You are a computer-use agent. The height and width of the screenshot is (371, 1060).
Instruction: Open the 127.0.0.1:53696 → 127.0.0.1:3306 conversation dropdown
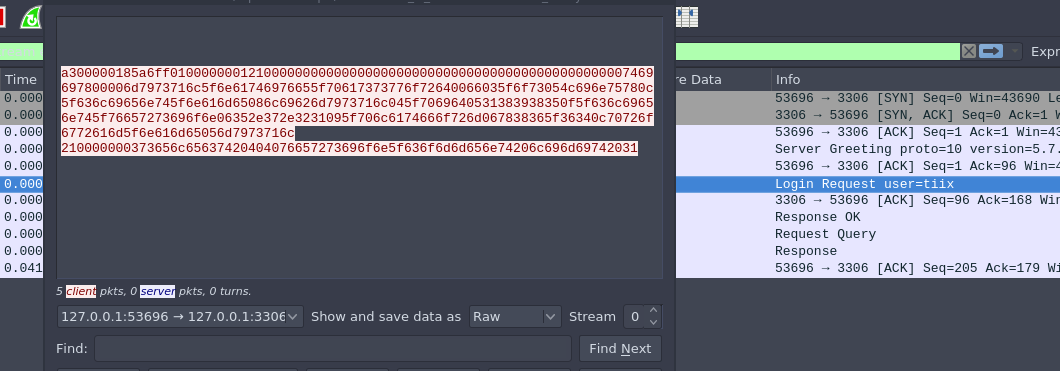coord(180,316)
